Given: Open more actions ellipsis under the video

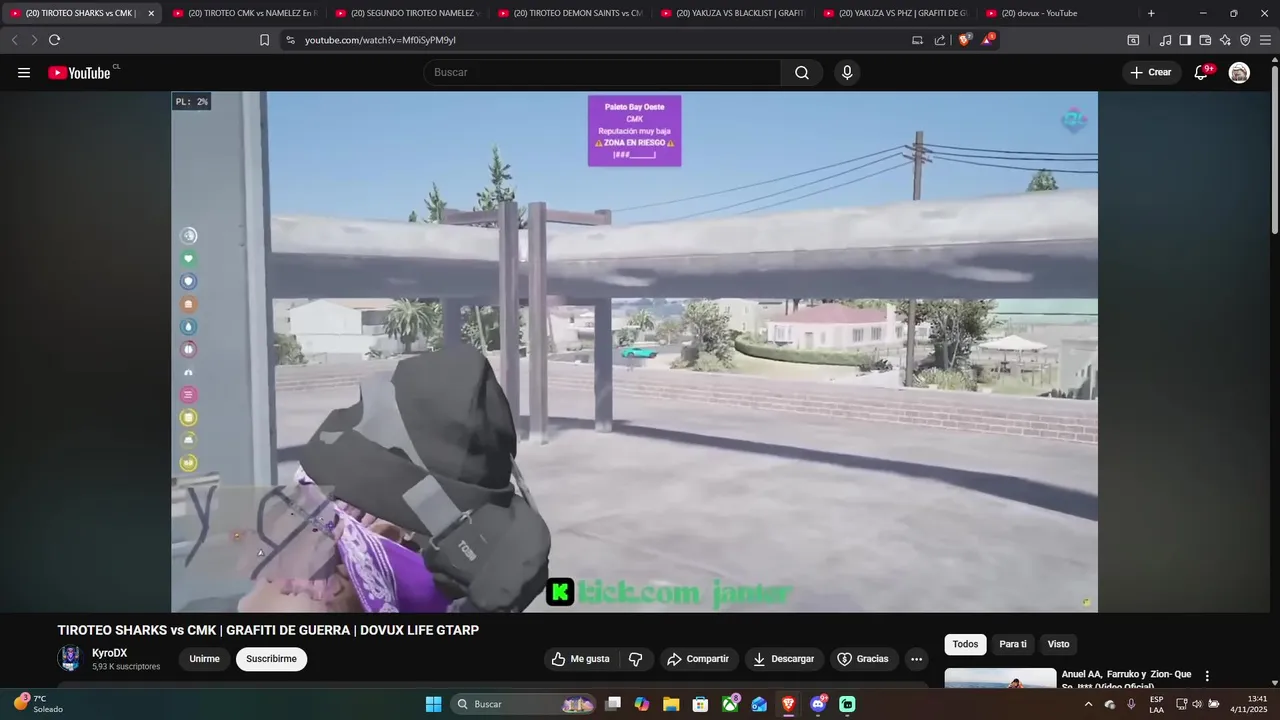Looking at the screenshot, I should [x=916, y=659].
